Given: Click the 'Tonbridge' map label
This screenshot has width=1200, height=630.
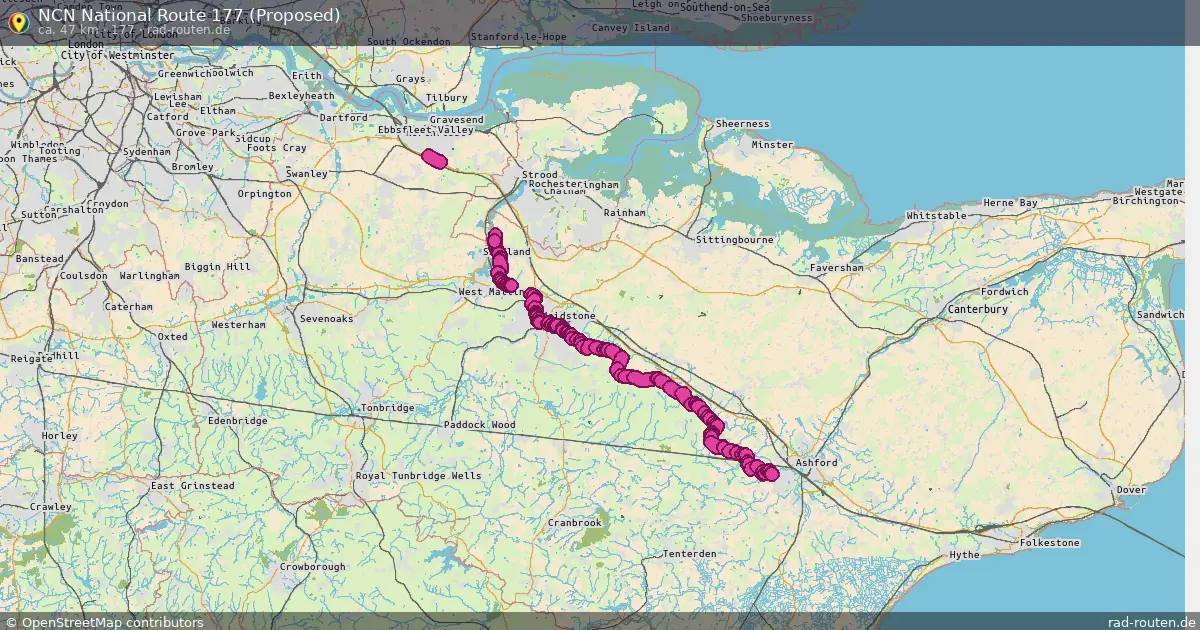Looking at the screenshot, I should [388, 408].
